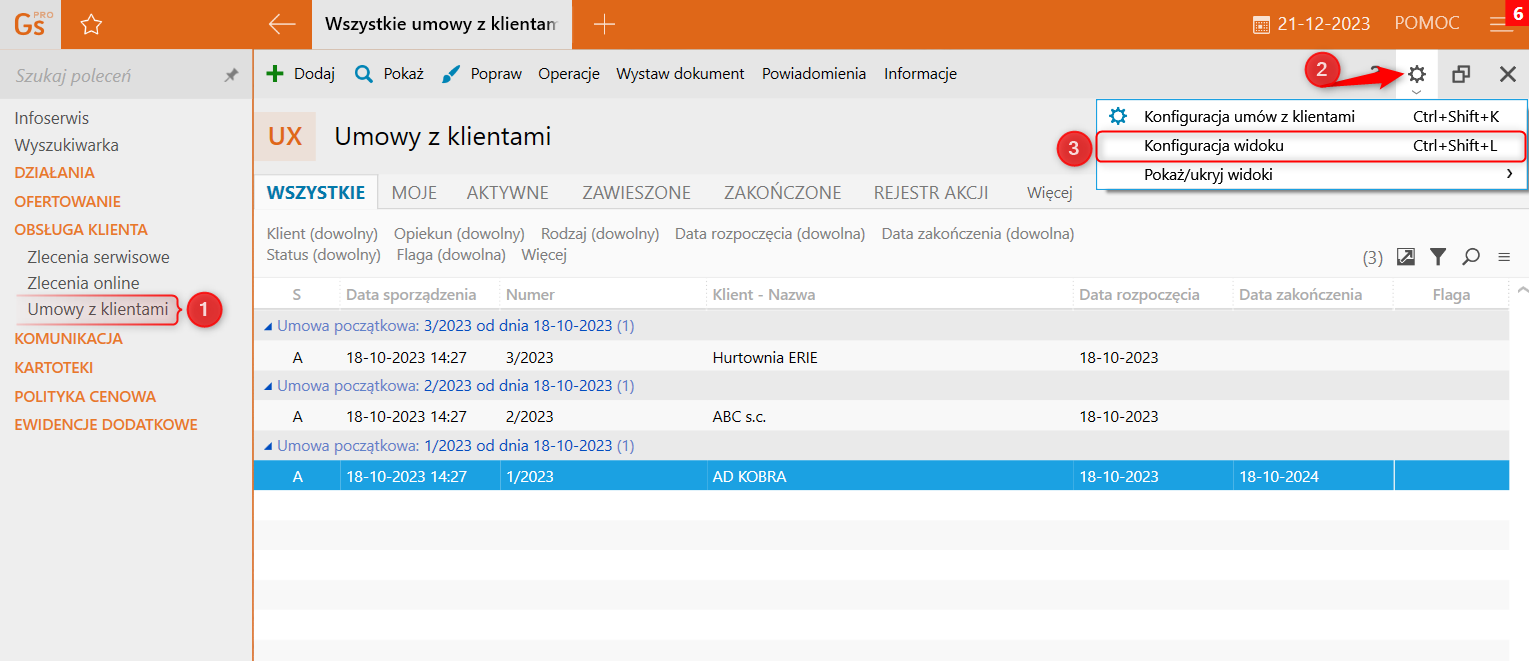Click Pokaż in the toolbar
The height and width of the screenshot is (661, 1529).
[x=389, y=74]
